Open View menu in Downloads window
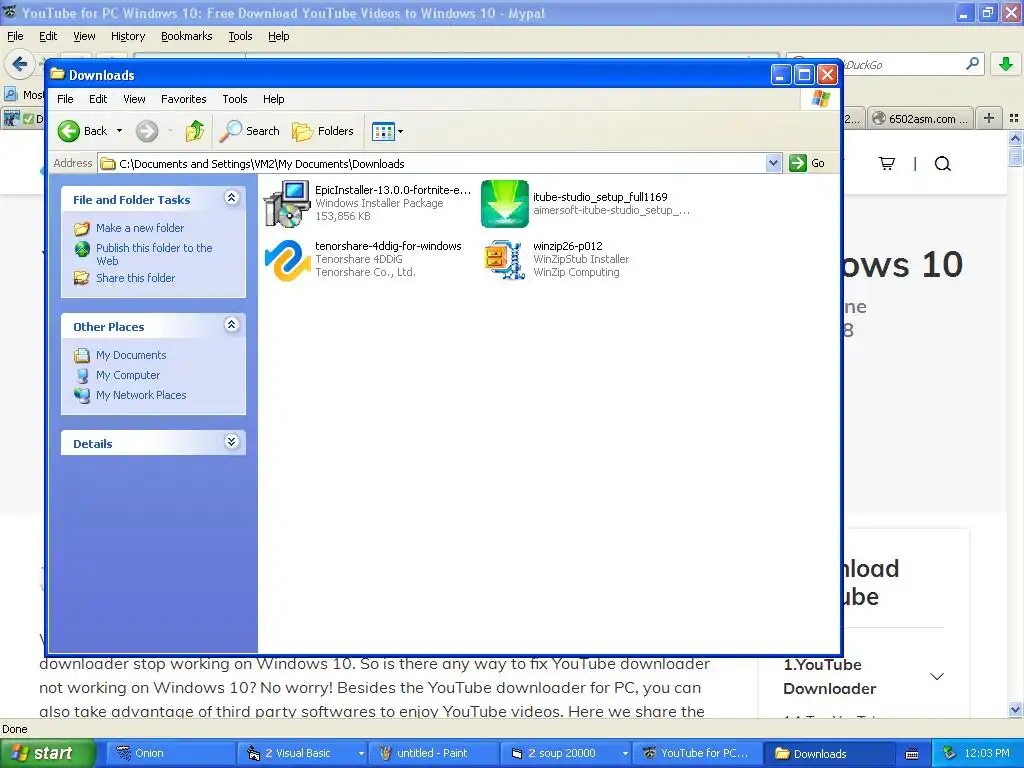Viewport: 1024px width, 768px height. coord(134,99)
